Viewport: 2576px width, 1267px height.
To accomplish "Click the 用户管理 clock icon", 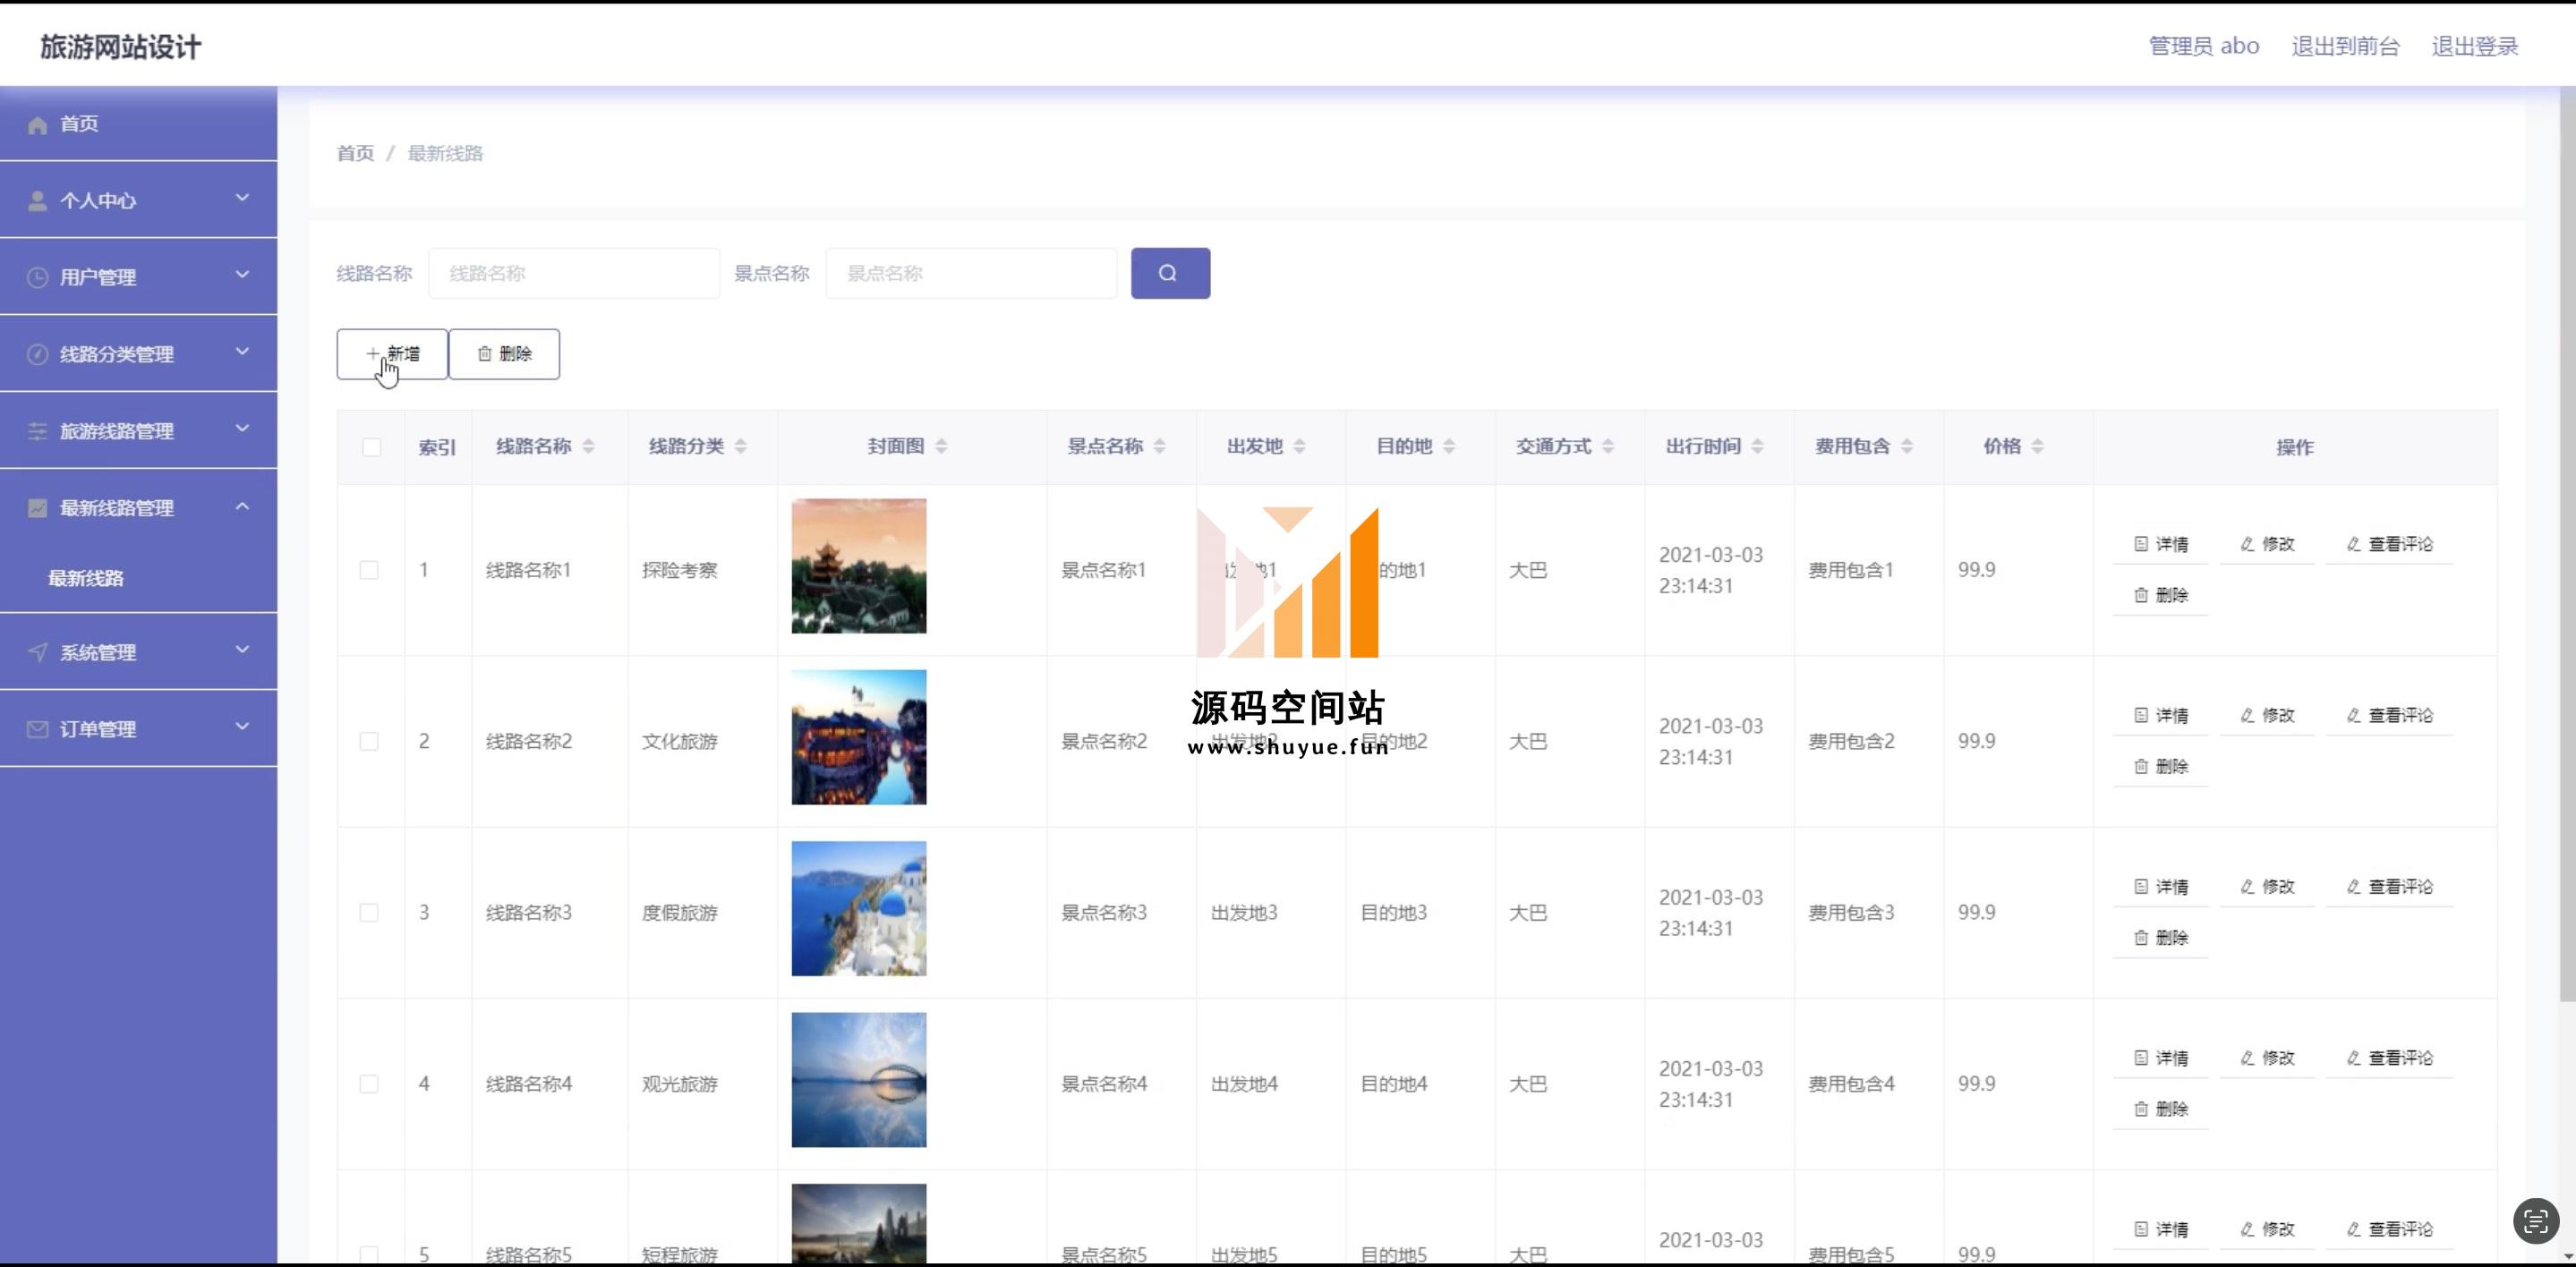I will [x=38, y=278].
